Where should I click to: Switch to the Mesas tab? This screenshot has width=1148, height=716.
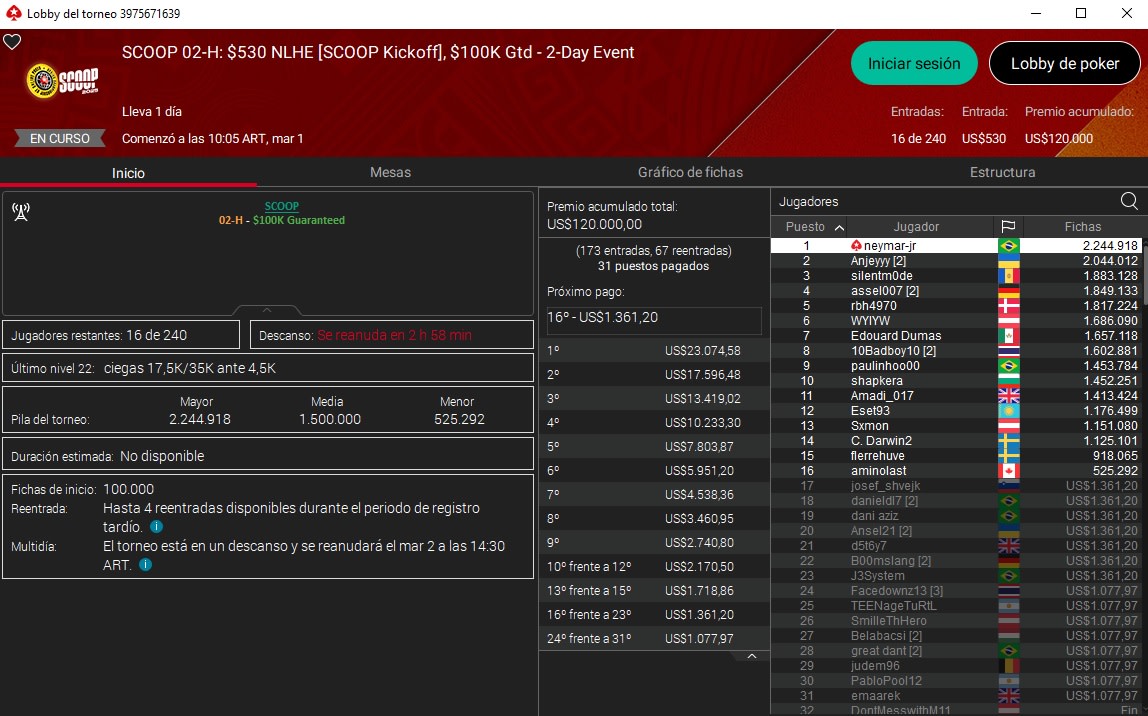click(x=390, y=172)
